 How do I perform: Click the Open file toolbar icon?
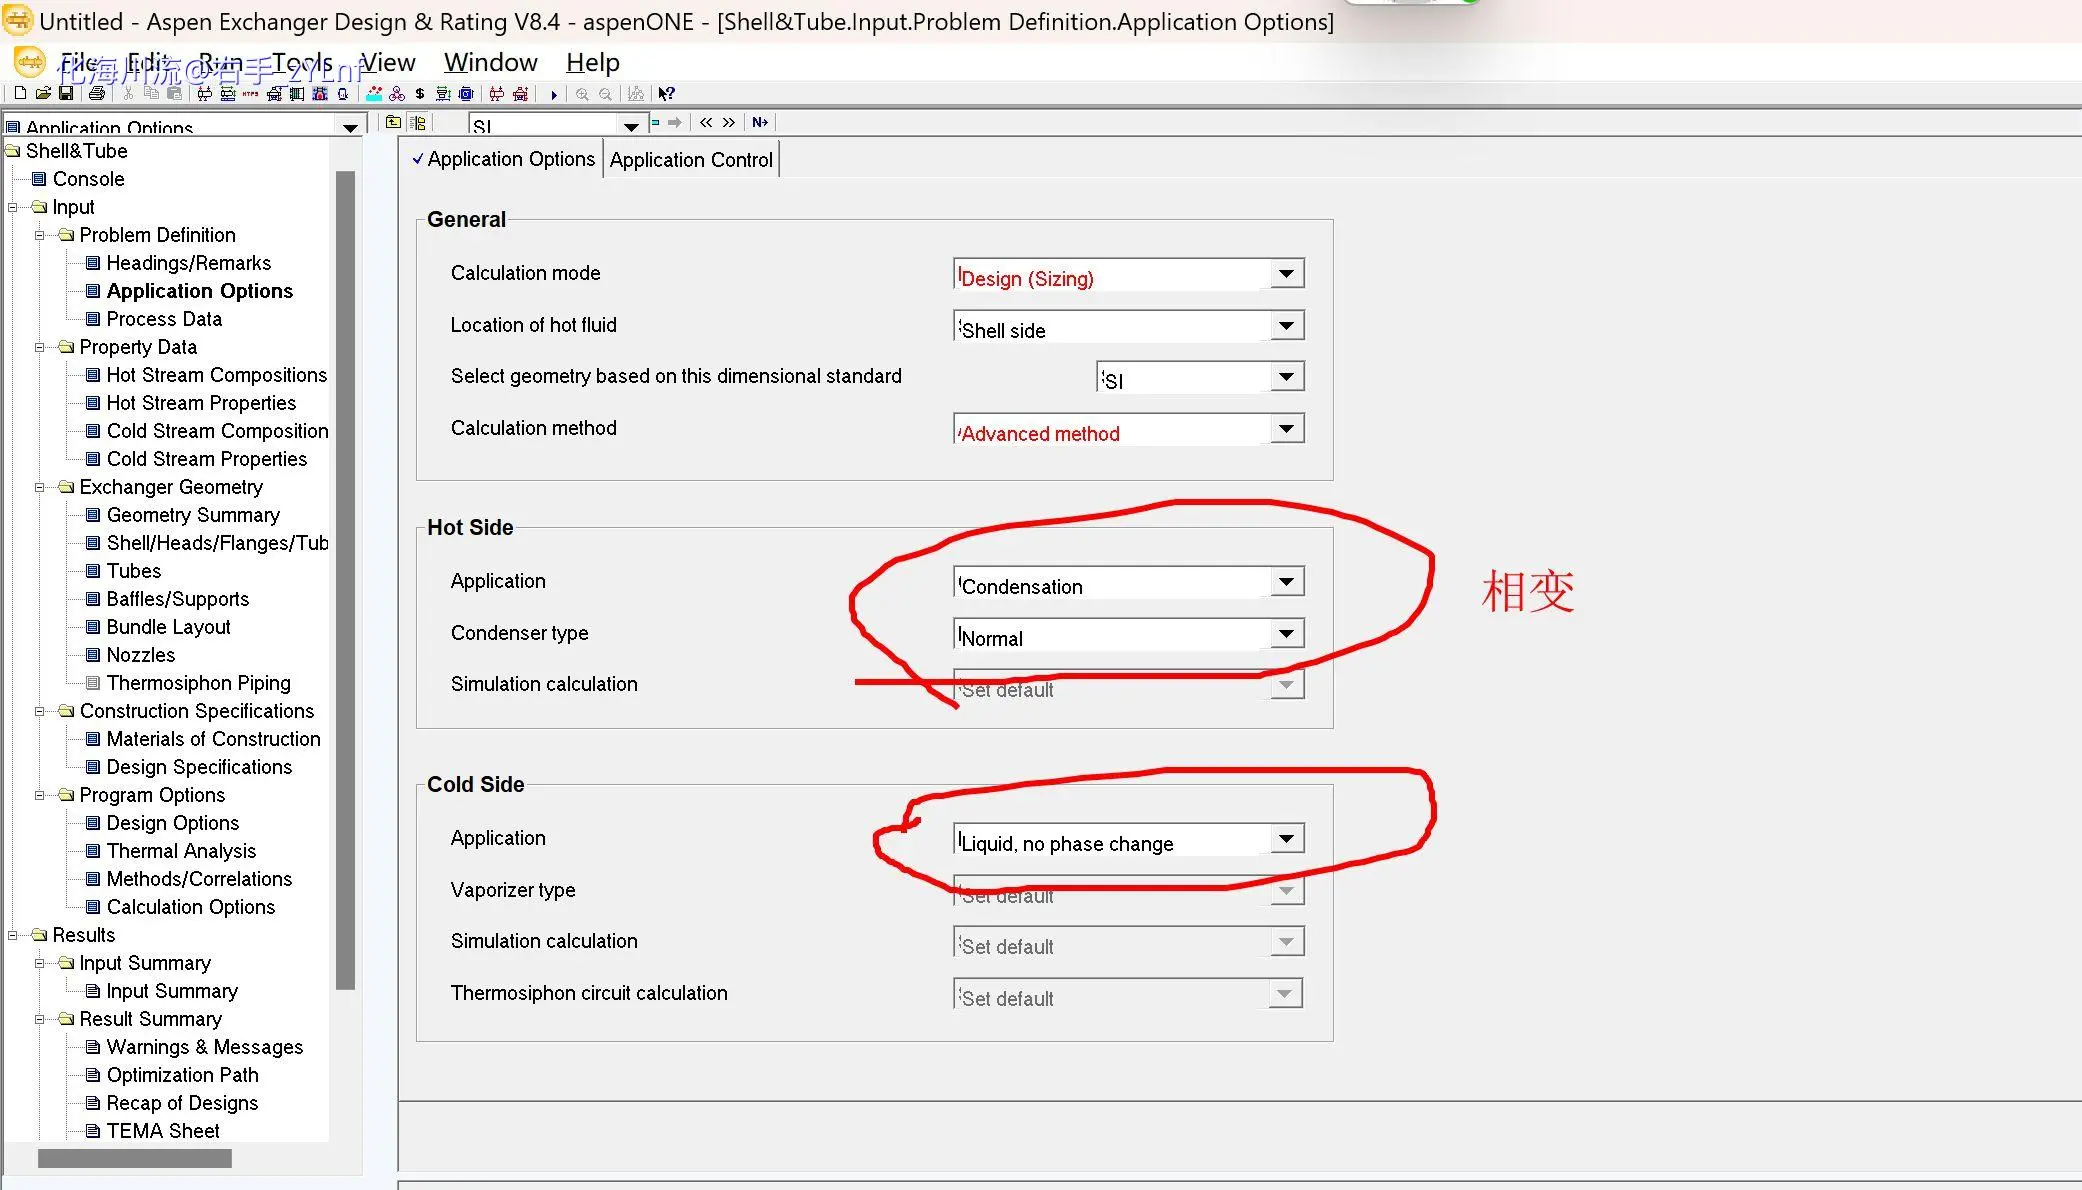[43, 94]
